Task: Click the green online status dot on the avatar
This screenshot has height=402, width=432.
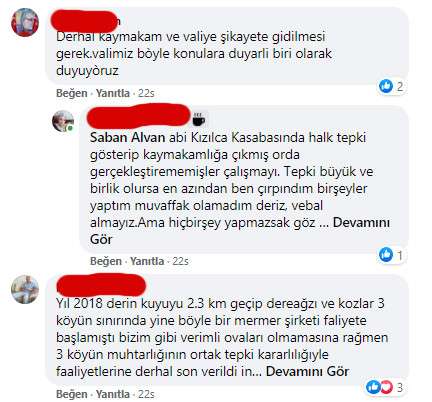Action: (70, 128)
